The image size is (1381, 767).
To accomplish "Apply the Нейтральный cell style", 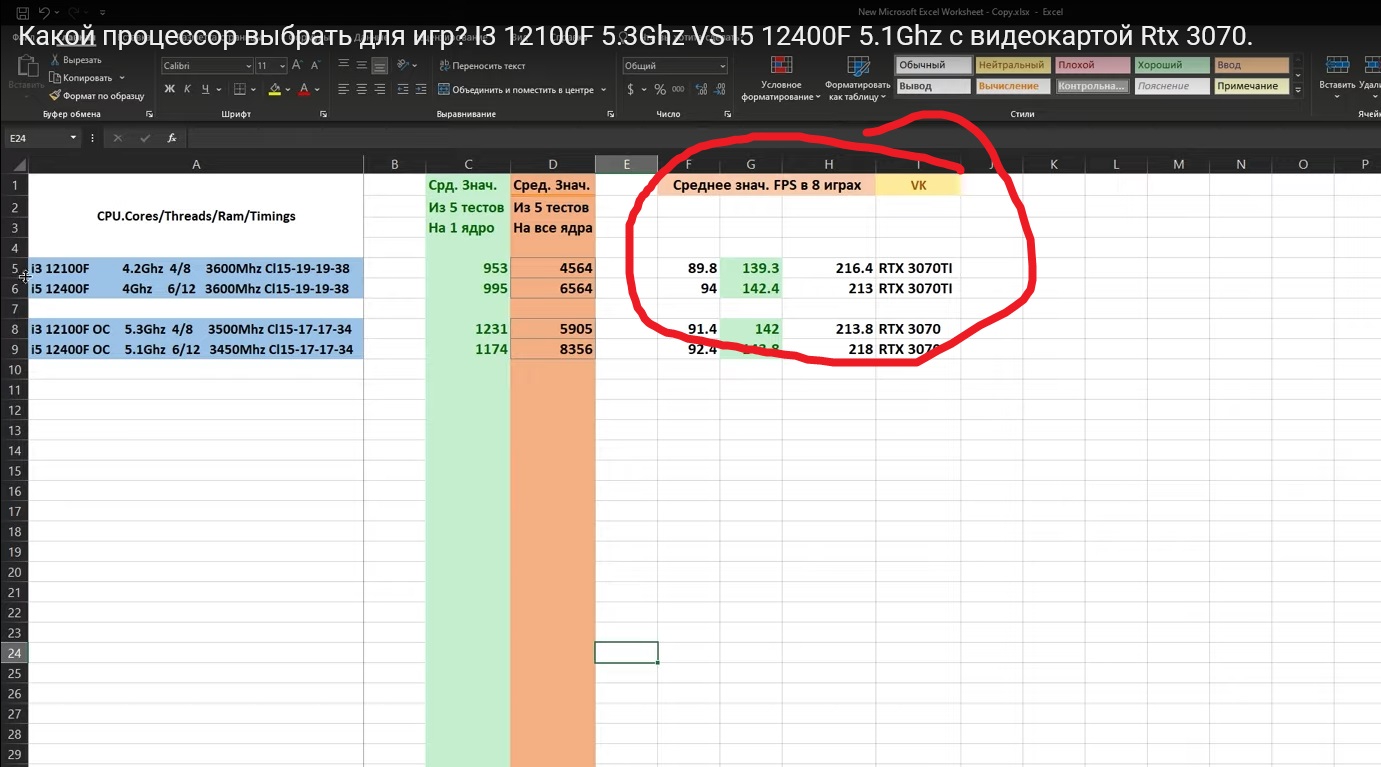I will pos(1013,65).
